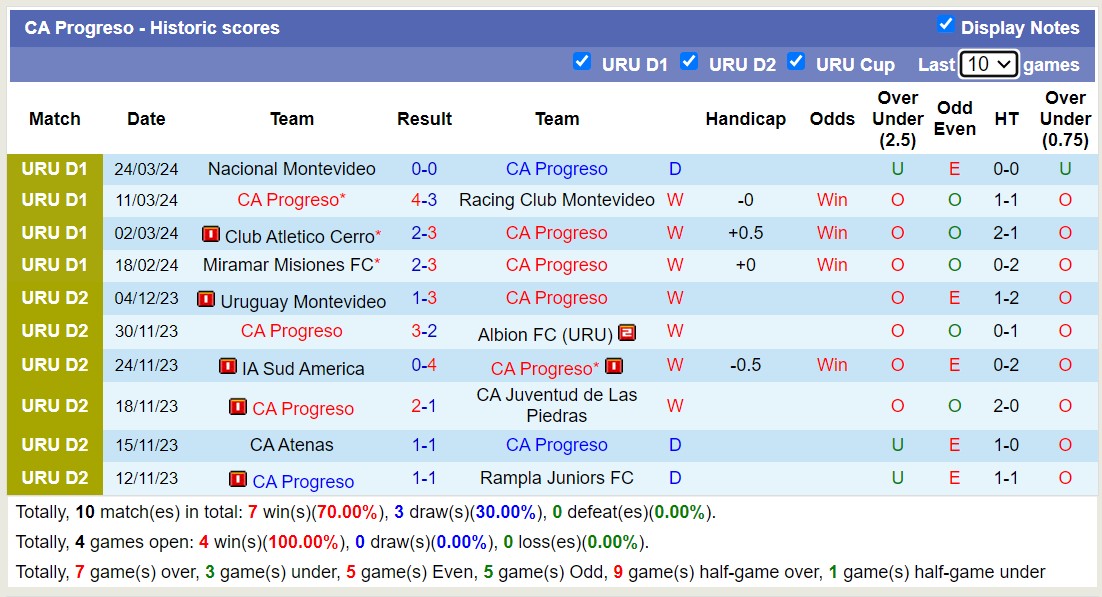Click red card icon in 18/11/23 row
The width and height of the screenshot is (1102, 597).
(238, 407)
